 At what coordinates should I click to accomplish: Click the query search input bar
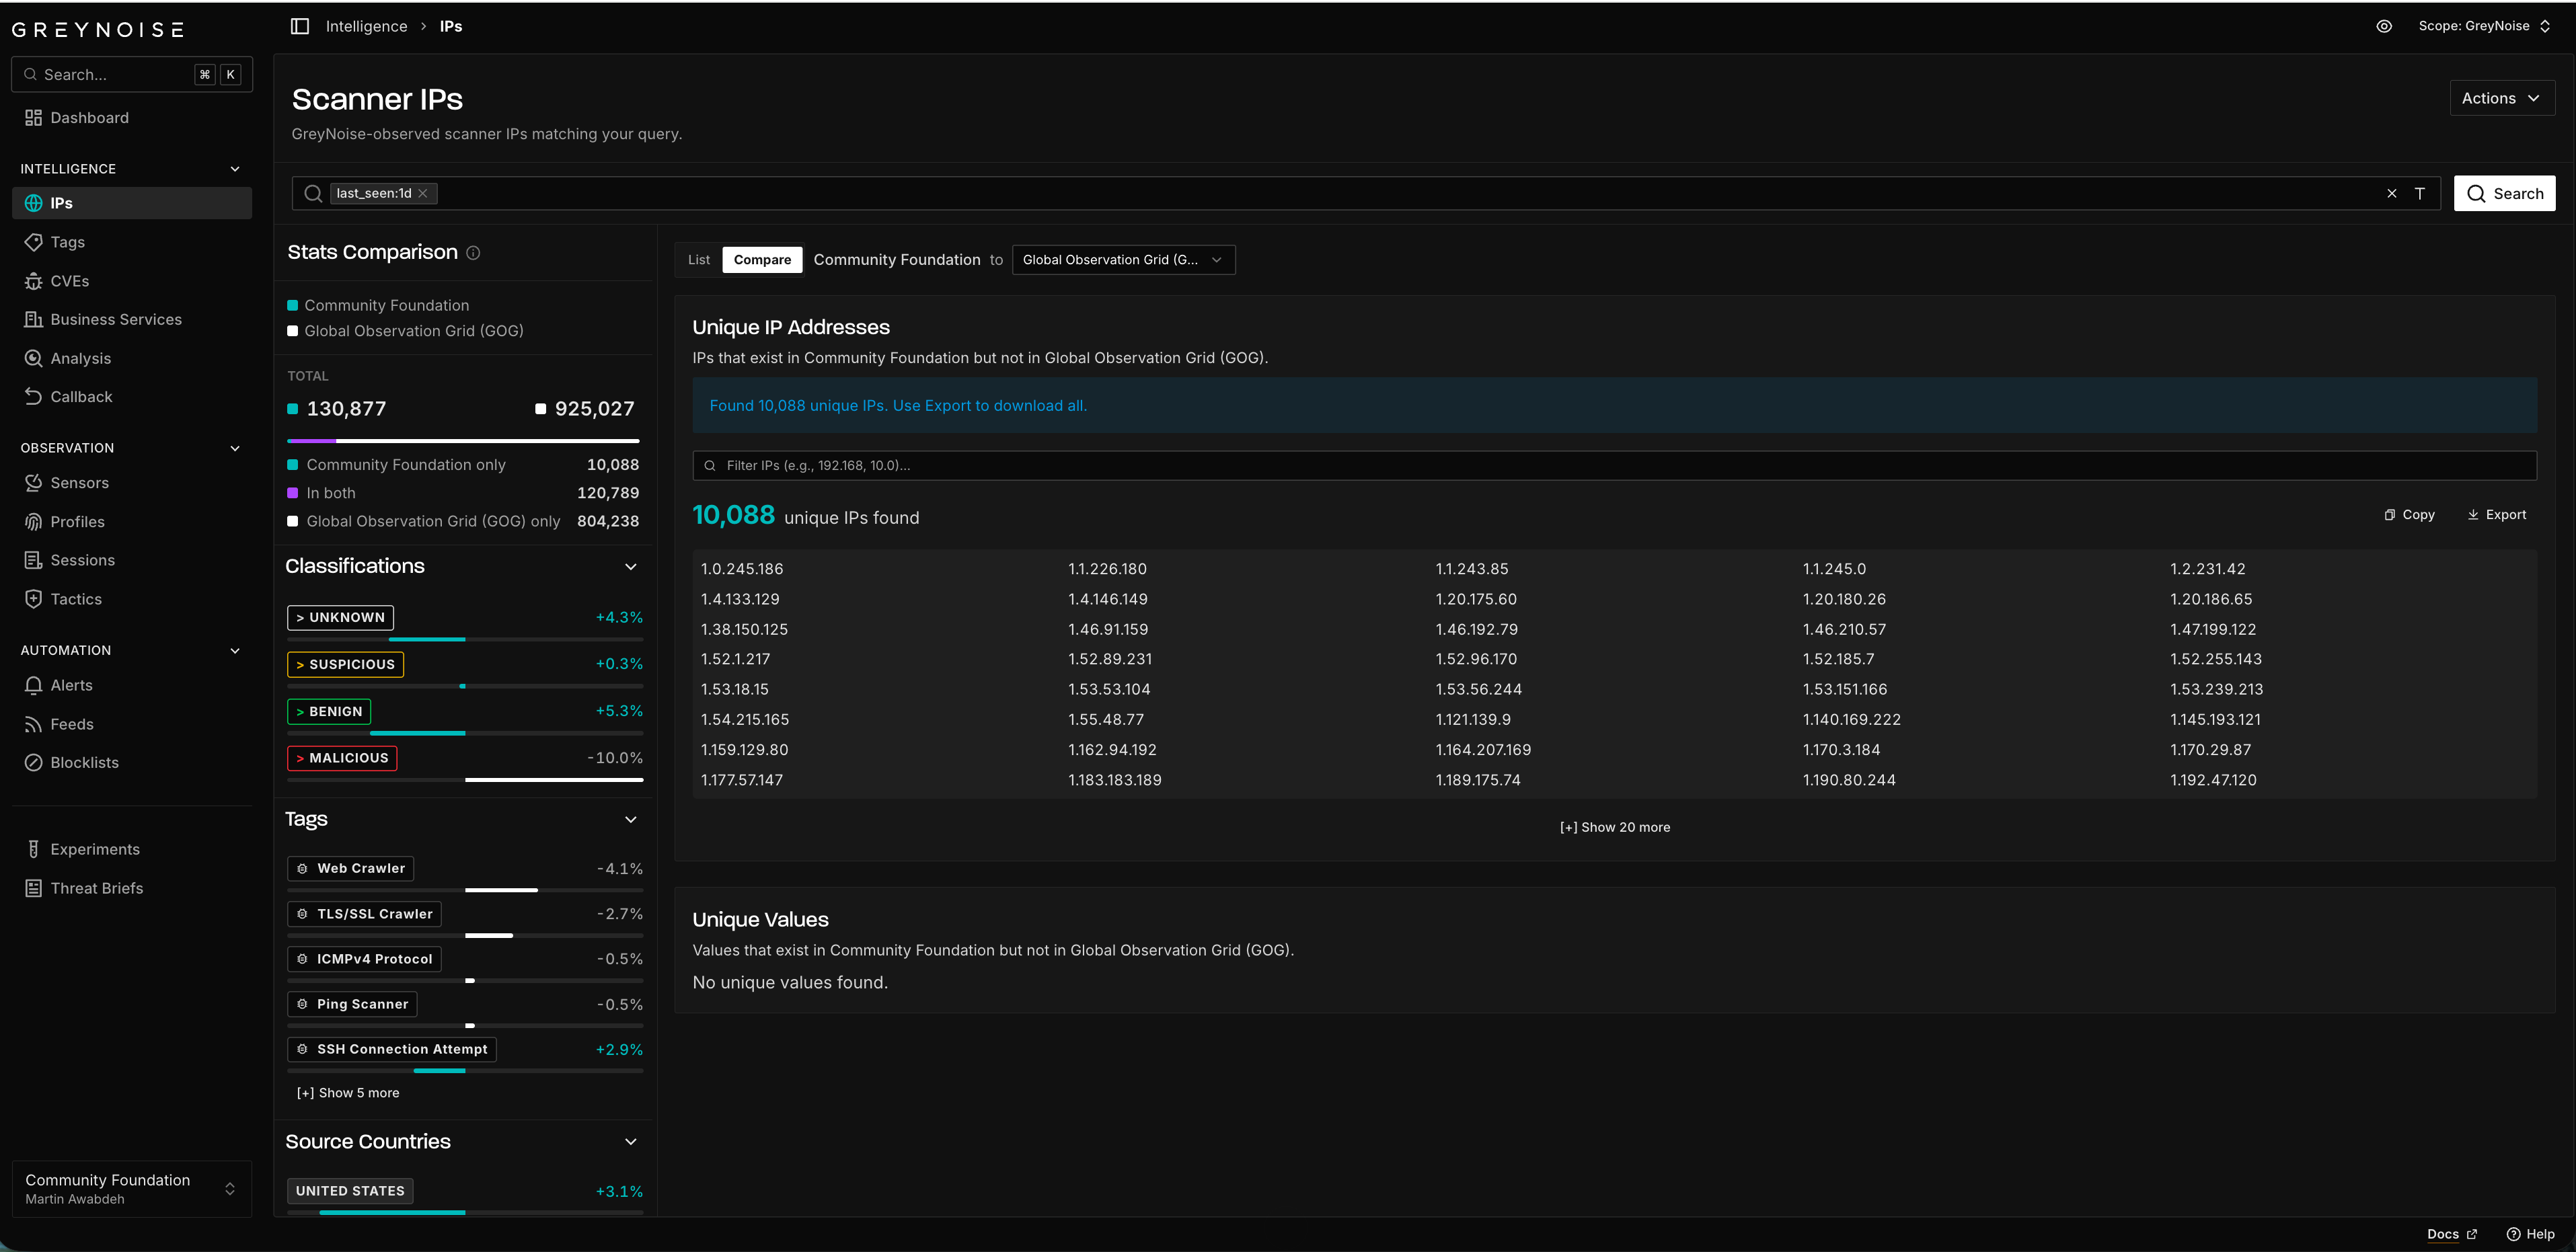tap(1366, 193)
